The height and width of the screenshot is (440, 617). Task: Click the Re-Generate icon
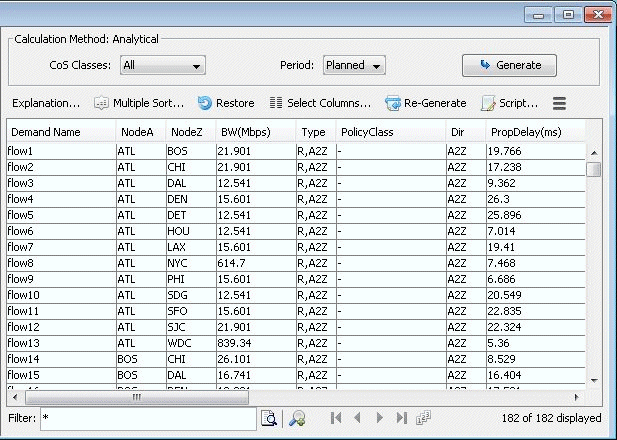tap(393, 103)
